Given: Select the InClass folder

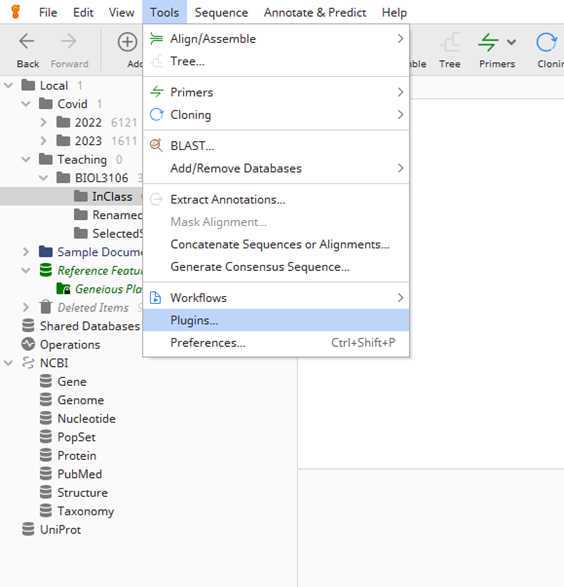Looking at the screenshot, I should pyautogui.click(x=112, y=196).
